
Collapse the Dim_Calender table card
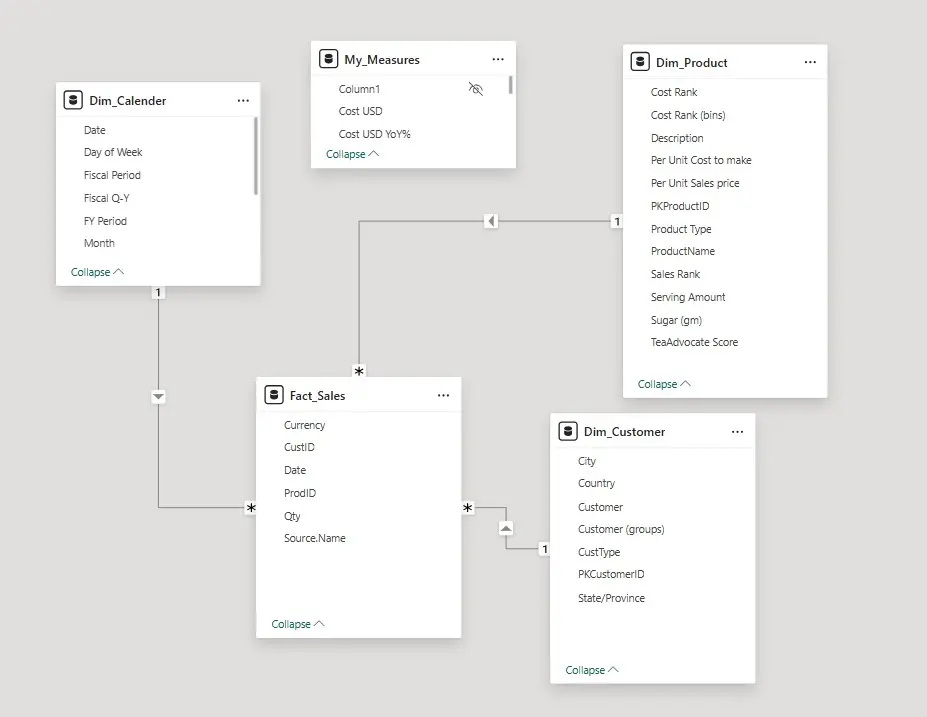pos(97,272)
